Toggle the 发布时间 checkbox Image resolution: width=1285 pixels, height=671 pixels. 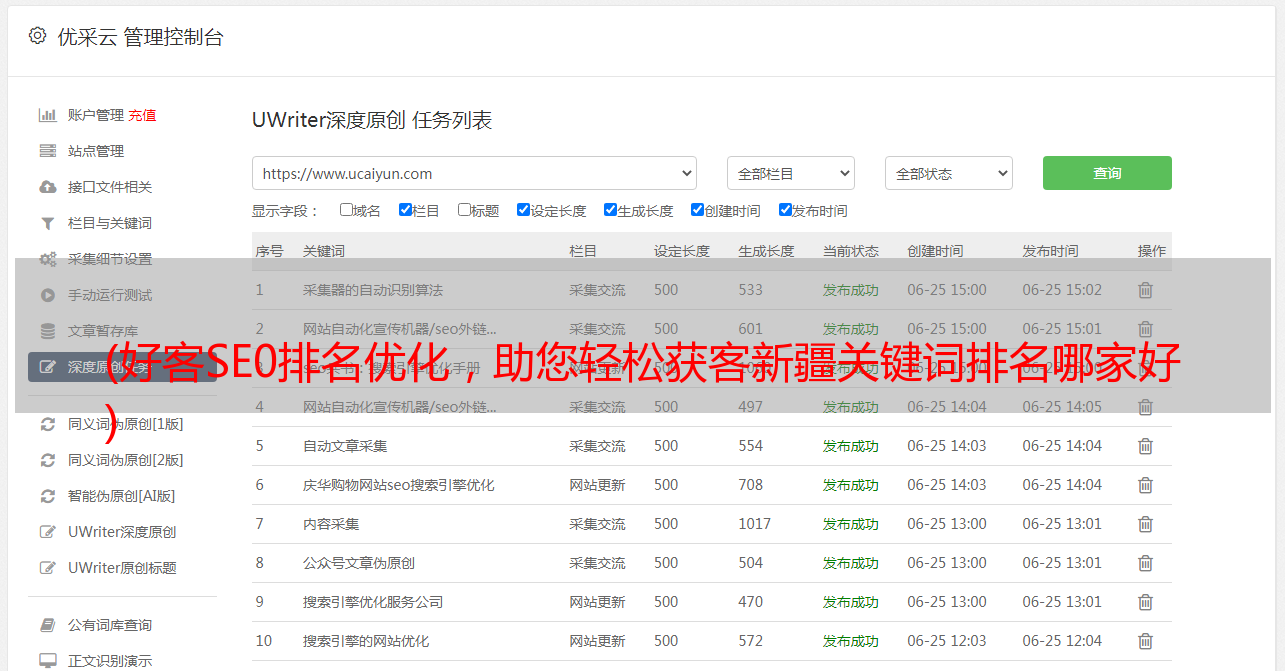coord(785,210)
